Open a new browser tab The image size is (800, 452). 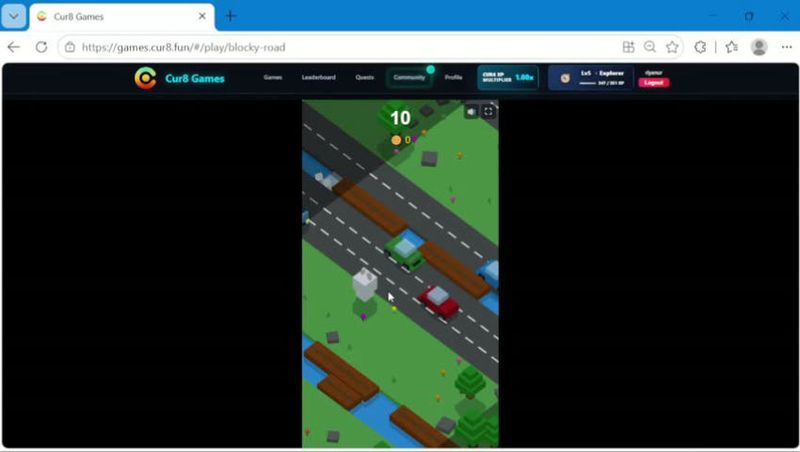(231, 16)
